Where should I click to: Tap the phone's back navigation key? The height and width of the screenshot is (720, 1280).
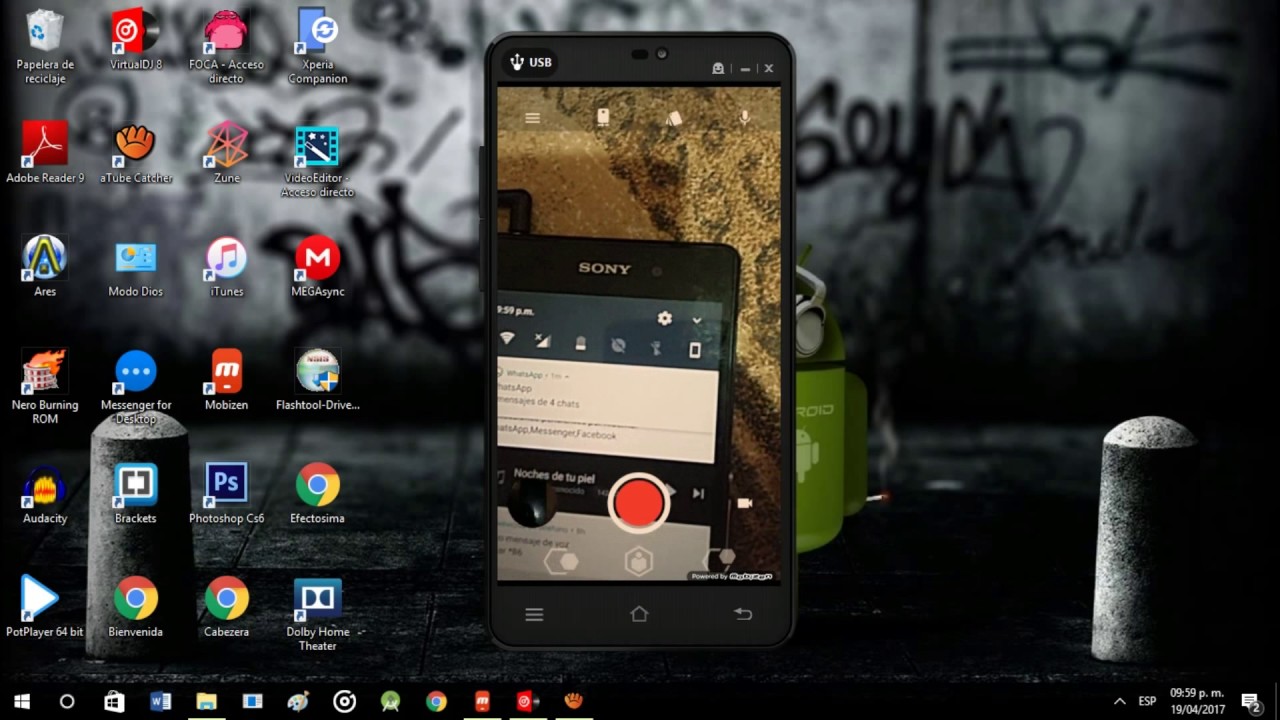coord(743,614)
